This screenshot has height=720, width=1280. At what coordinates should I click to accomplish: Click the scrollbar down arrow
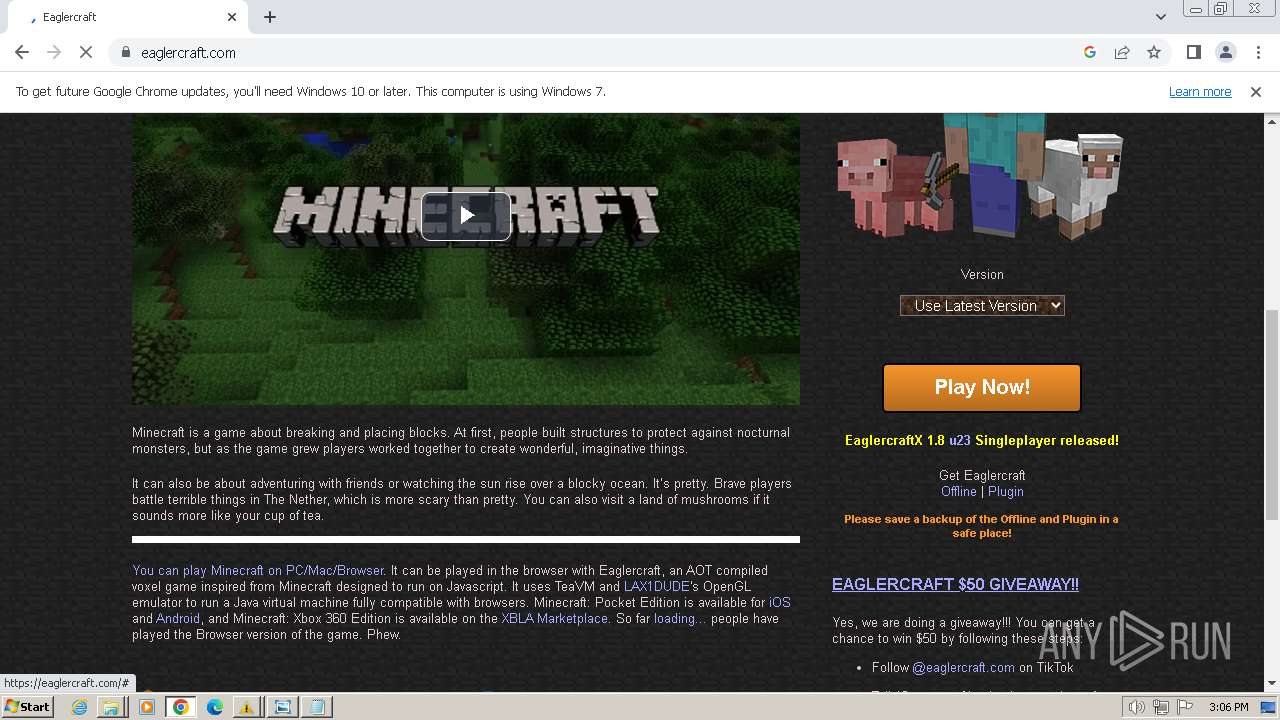[x=1272, y=683]
